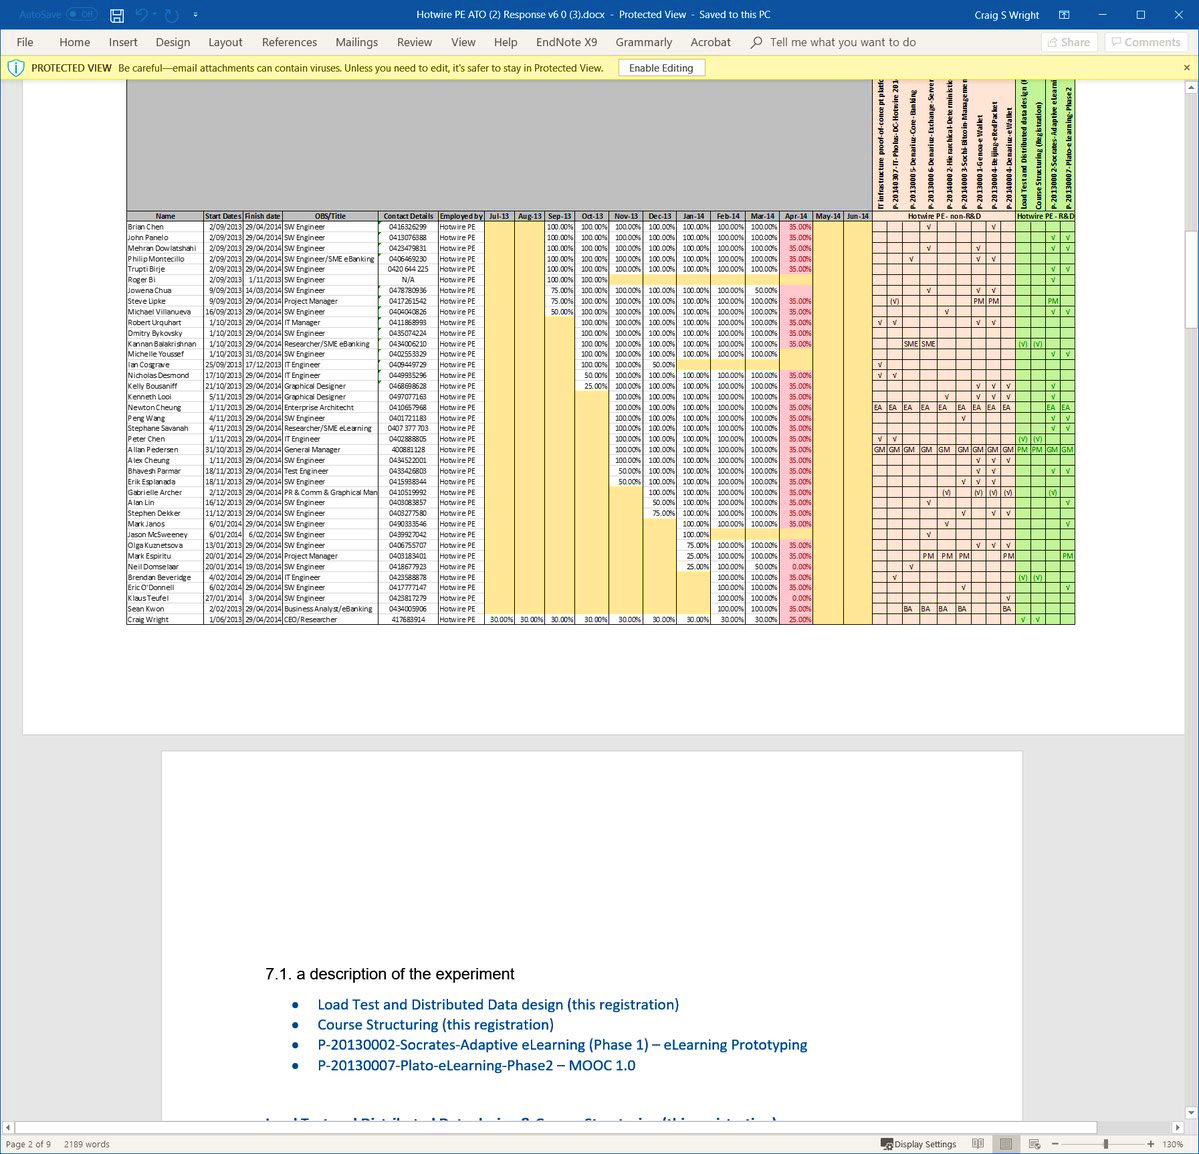The image size is (1199, 1154).
Task: Click the Share button
Action: pos(1069,42)
